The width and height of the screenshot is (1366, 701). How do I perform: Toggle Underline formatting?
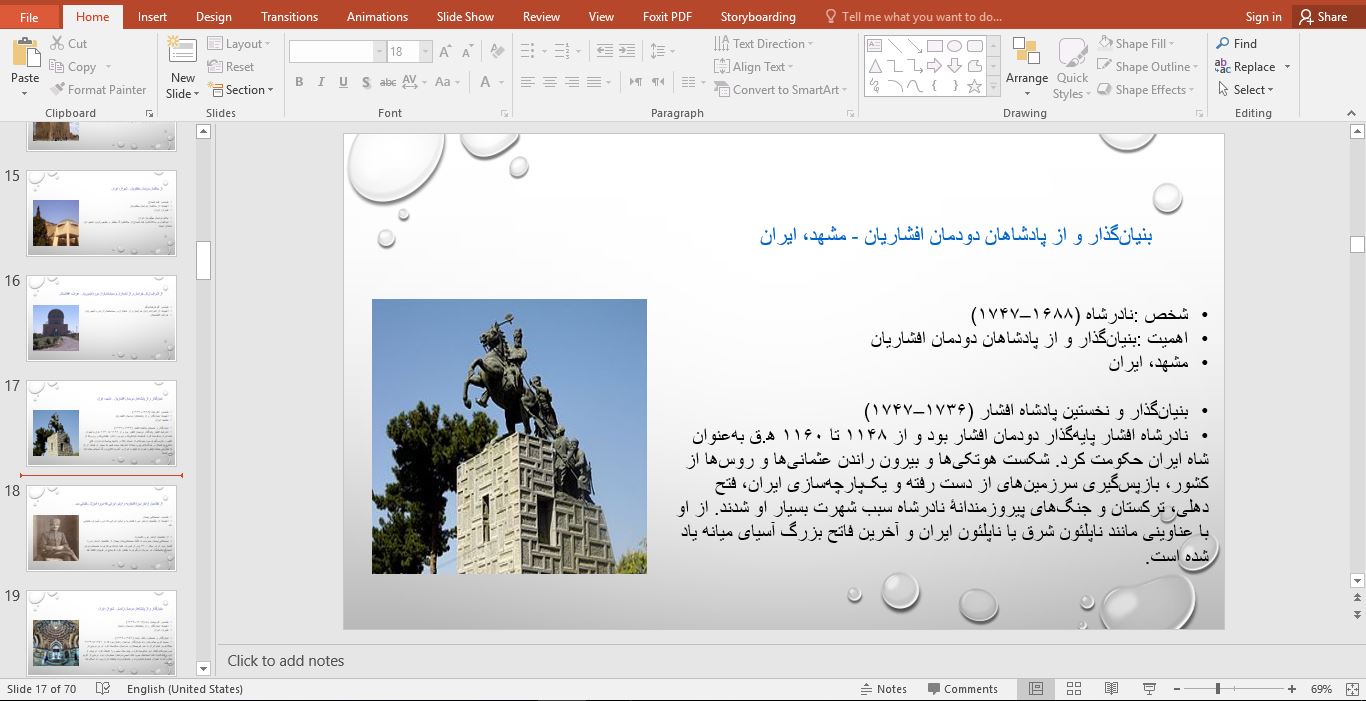click(x=343, y=83)
